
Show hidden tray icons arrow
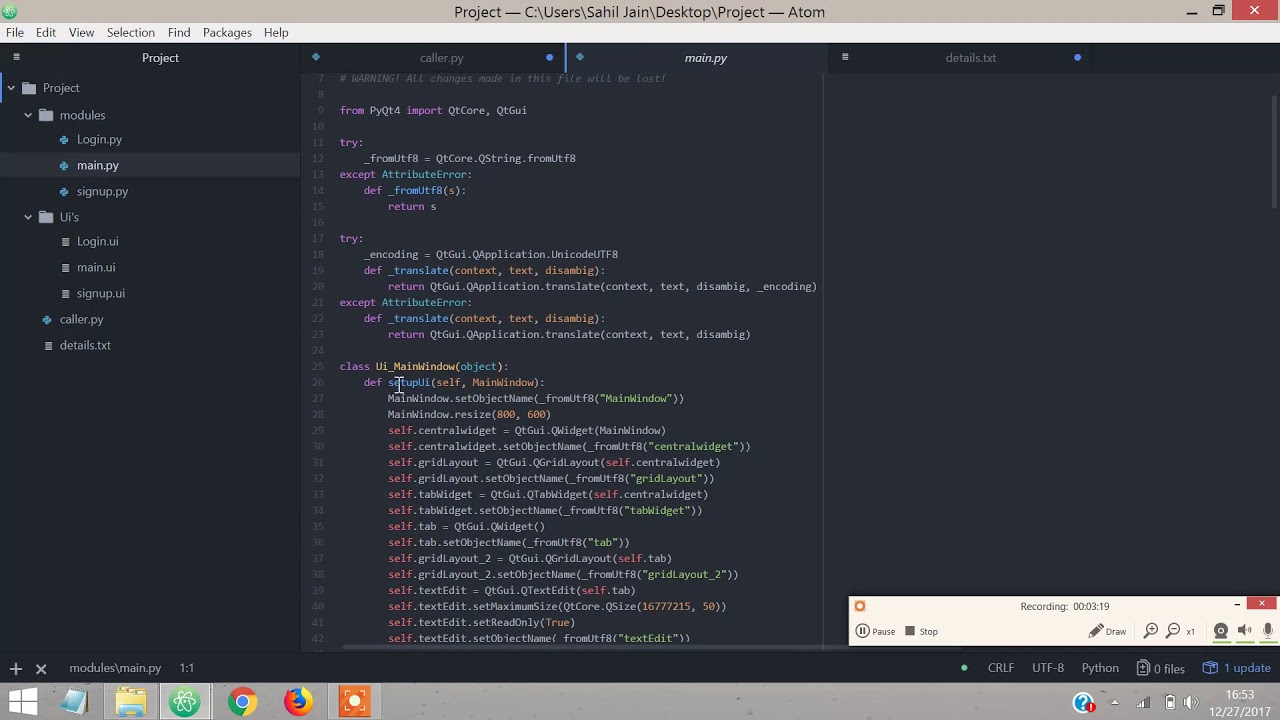1115,702
